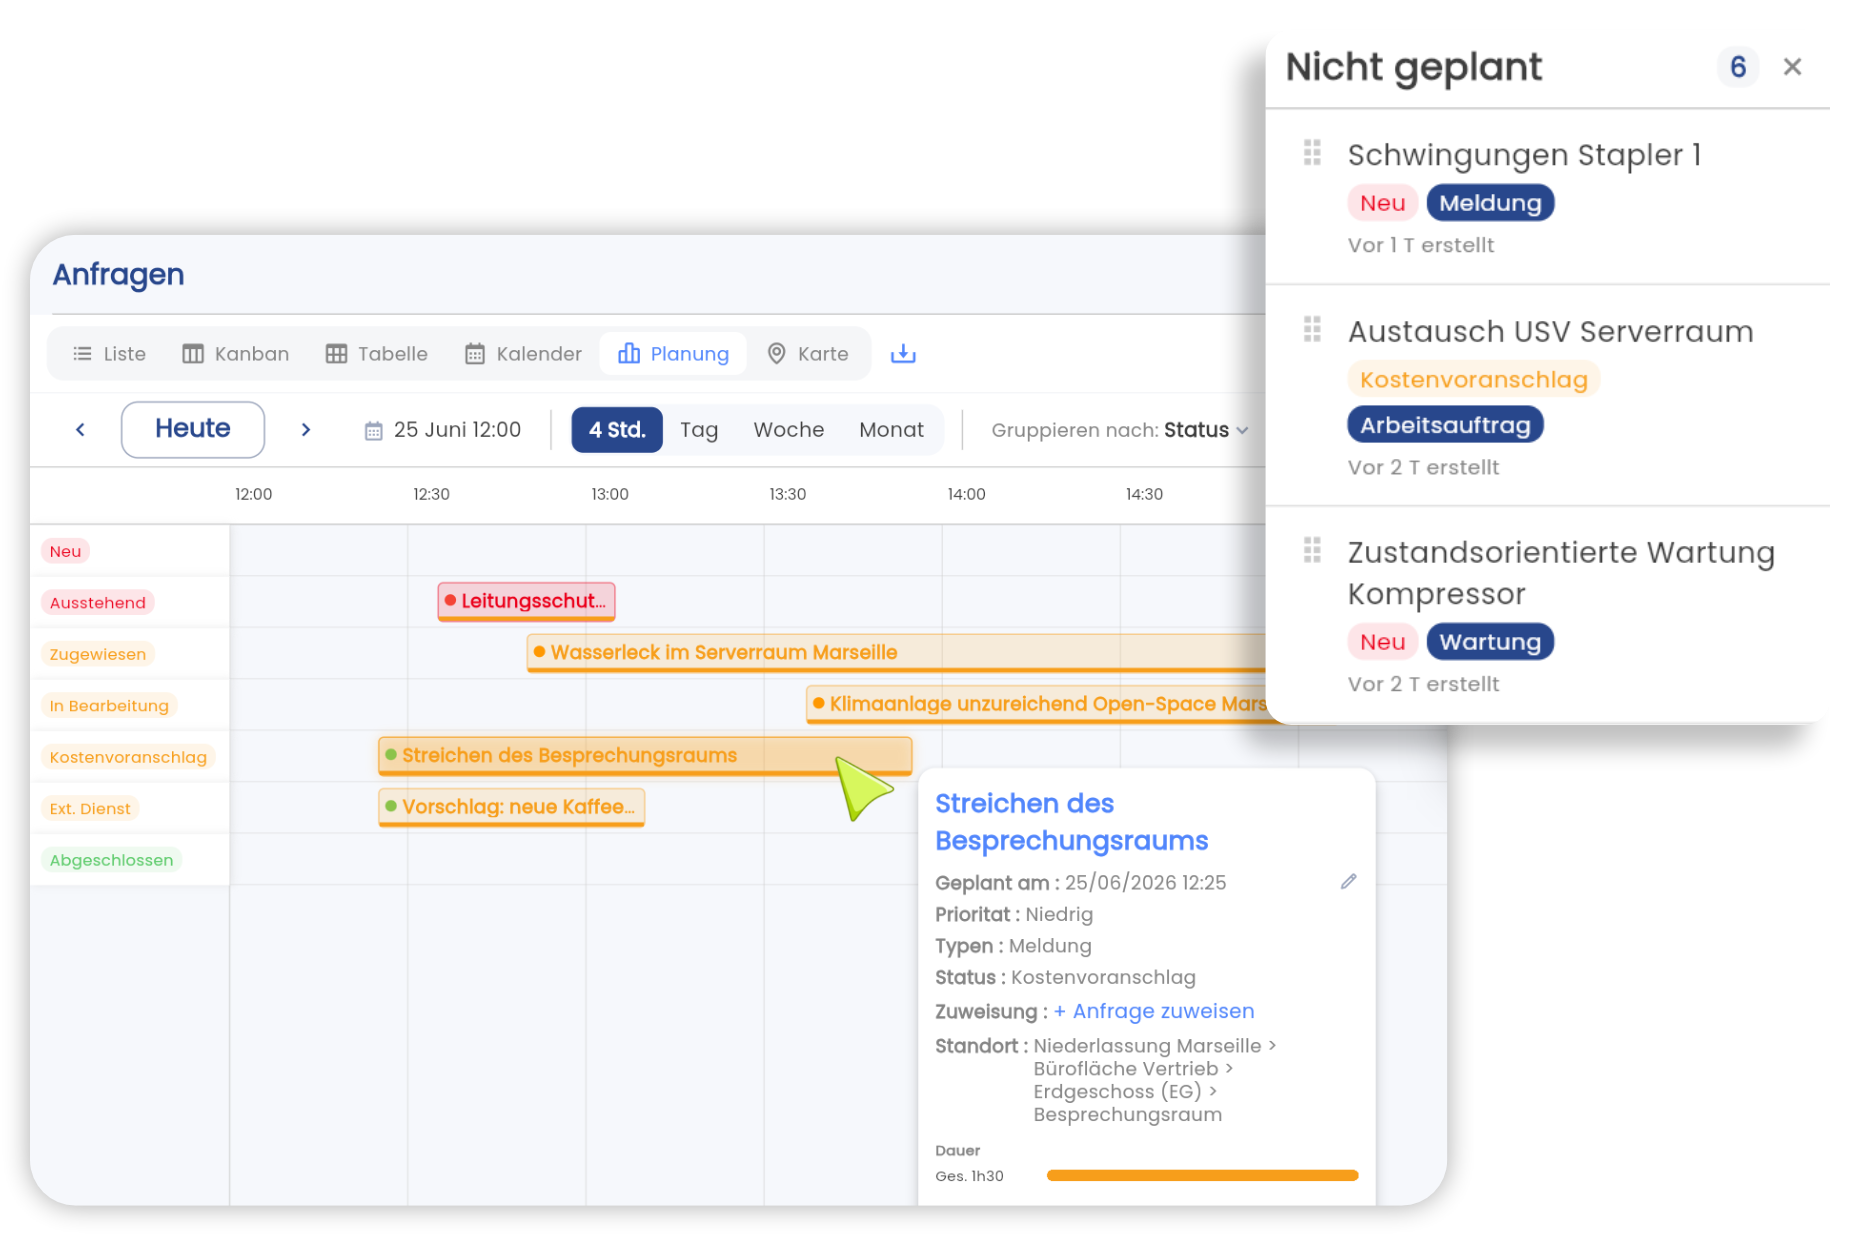Image resolution: width=1860 pixels, height=1236 pixels.
Task: Click the Zugewiesen status row label
Action: 97,654
